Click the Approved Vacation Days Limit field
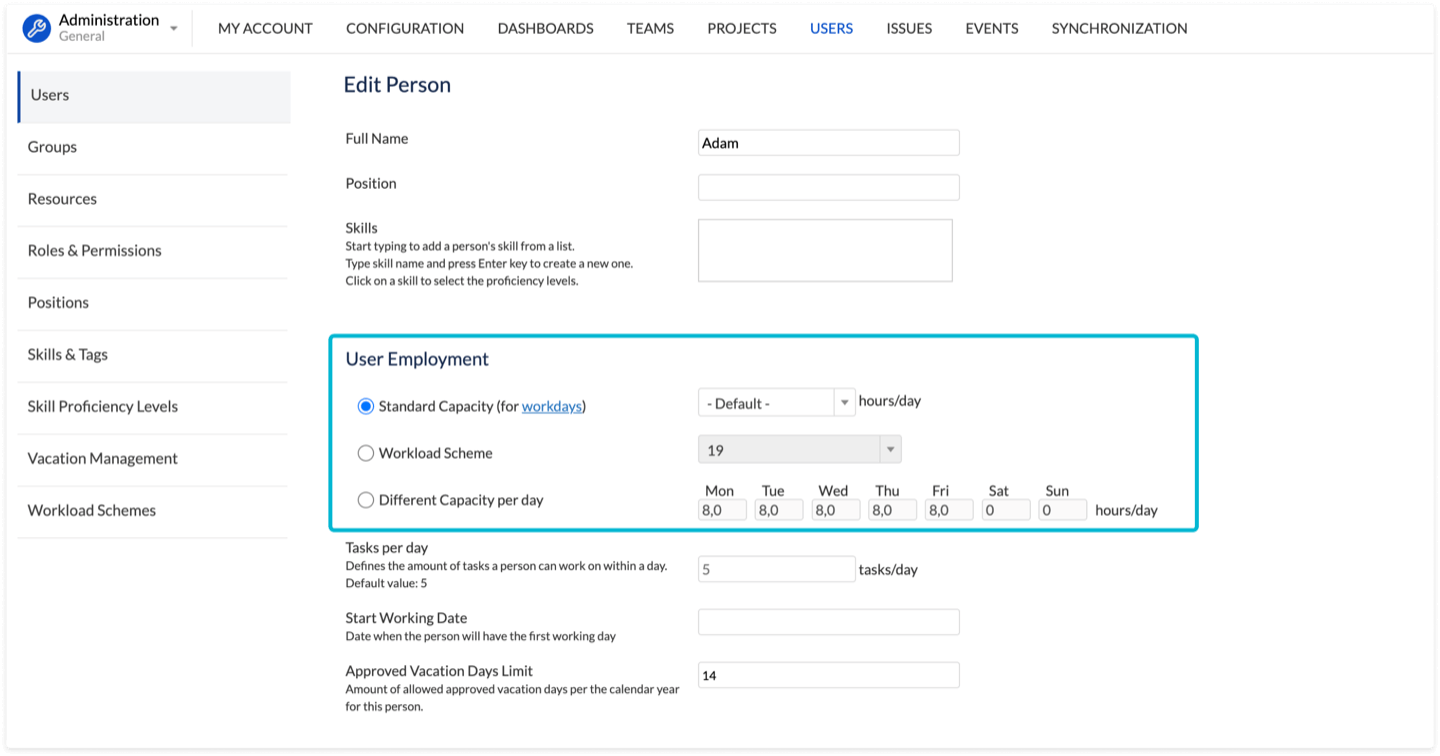 [x=828, y=676]
